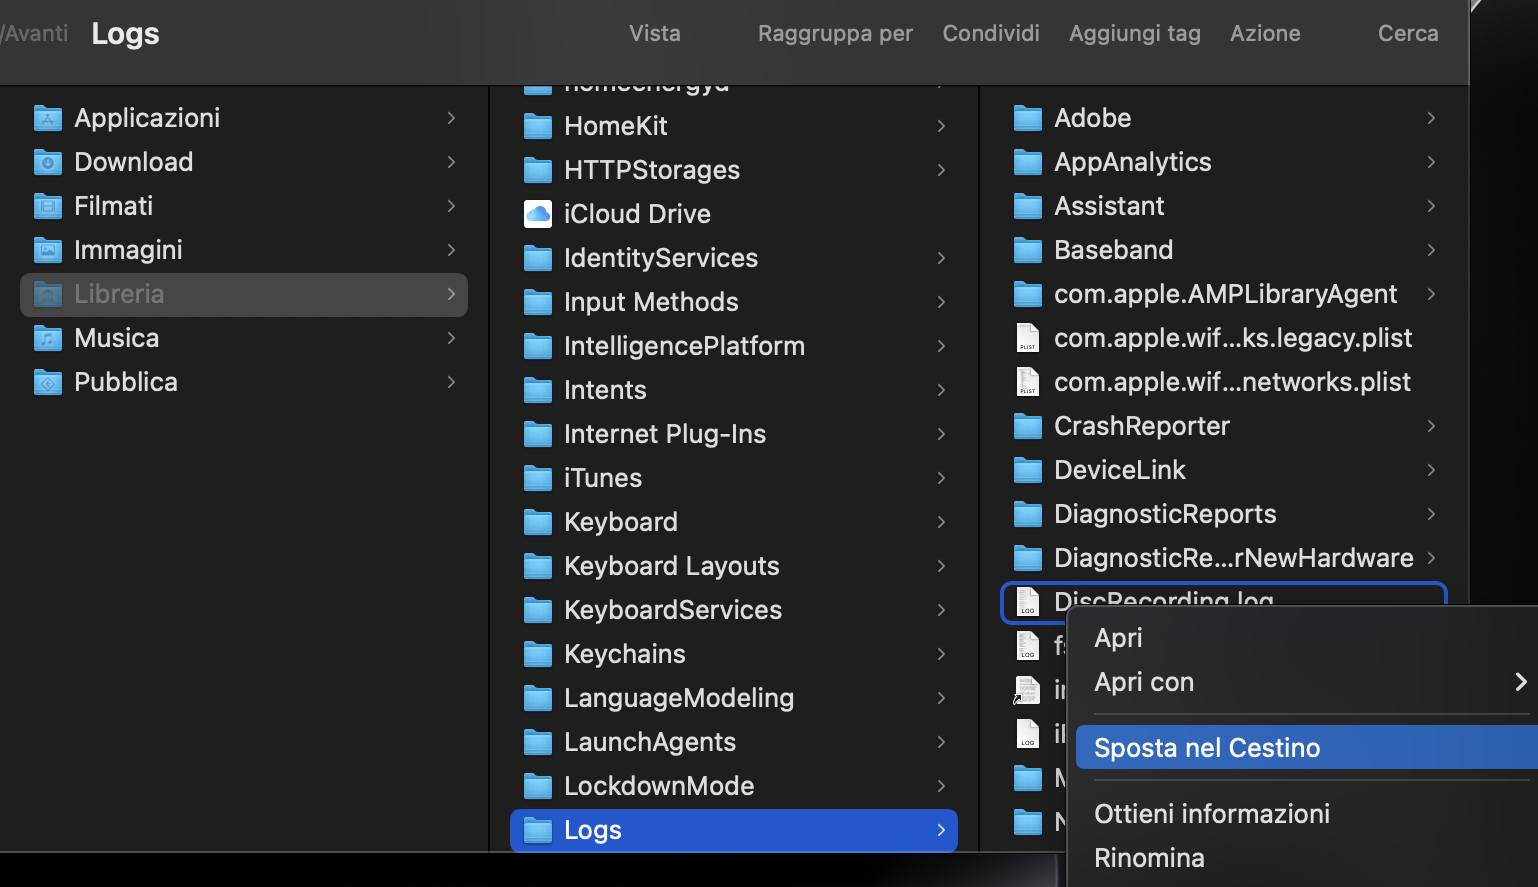Expand the Keychains folder chevron
The width and height of the screenshot is (1538, 887).
[941, 654]
